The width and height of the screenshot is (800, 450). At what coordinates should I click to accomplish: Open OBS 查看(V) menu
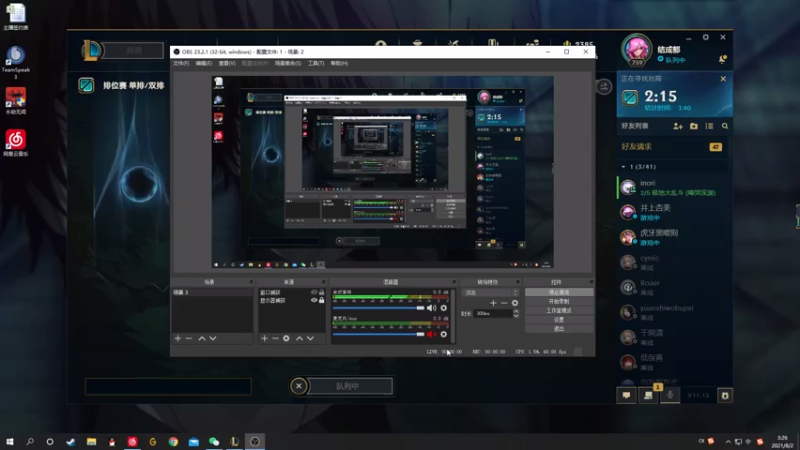(227, 63)
